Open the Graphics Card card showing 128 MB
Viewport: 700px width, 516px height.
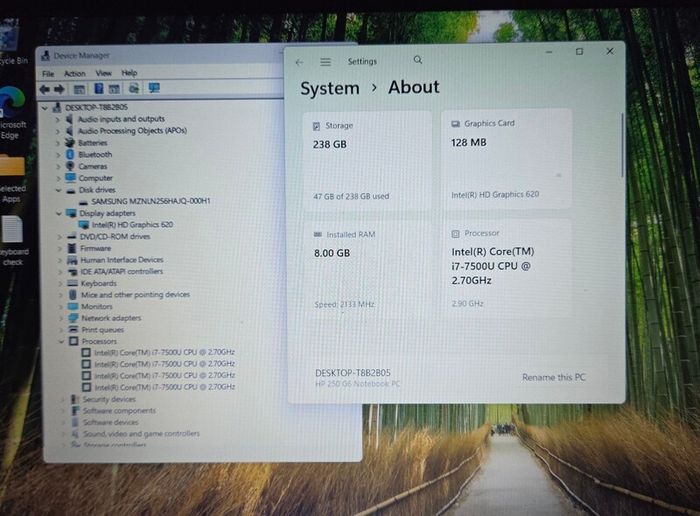click(506, 159)
